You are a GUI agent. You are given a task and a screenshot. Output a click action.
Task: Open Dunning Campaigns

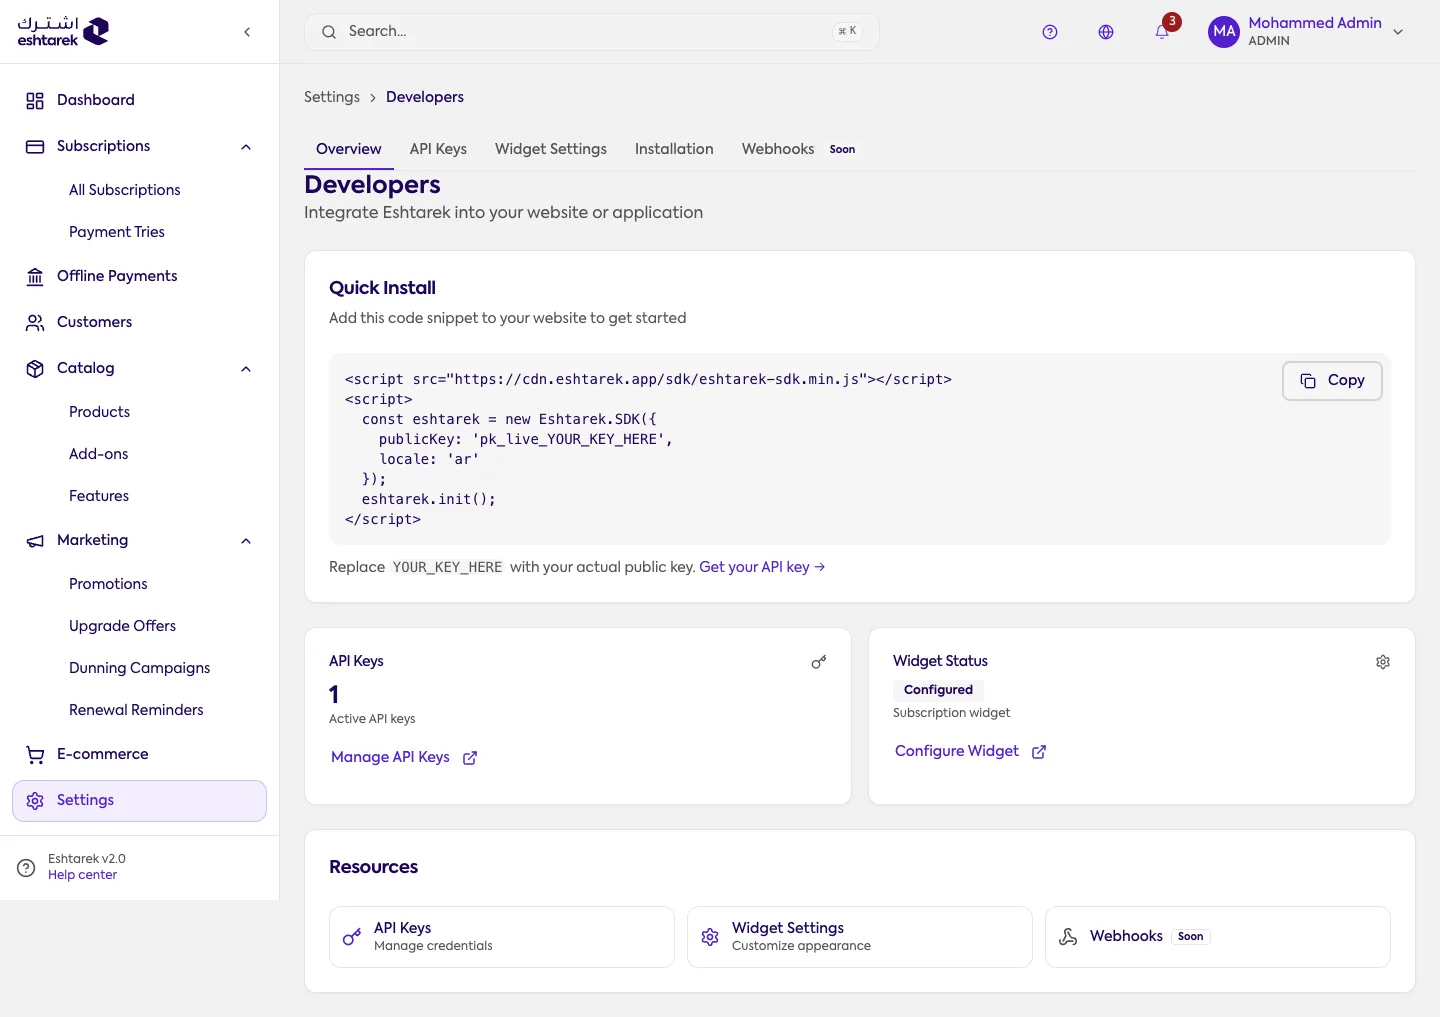[x=140, y=668]
